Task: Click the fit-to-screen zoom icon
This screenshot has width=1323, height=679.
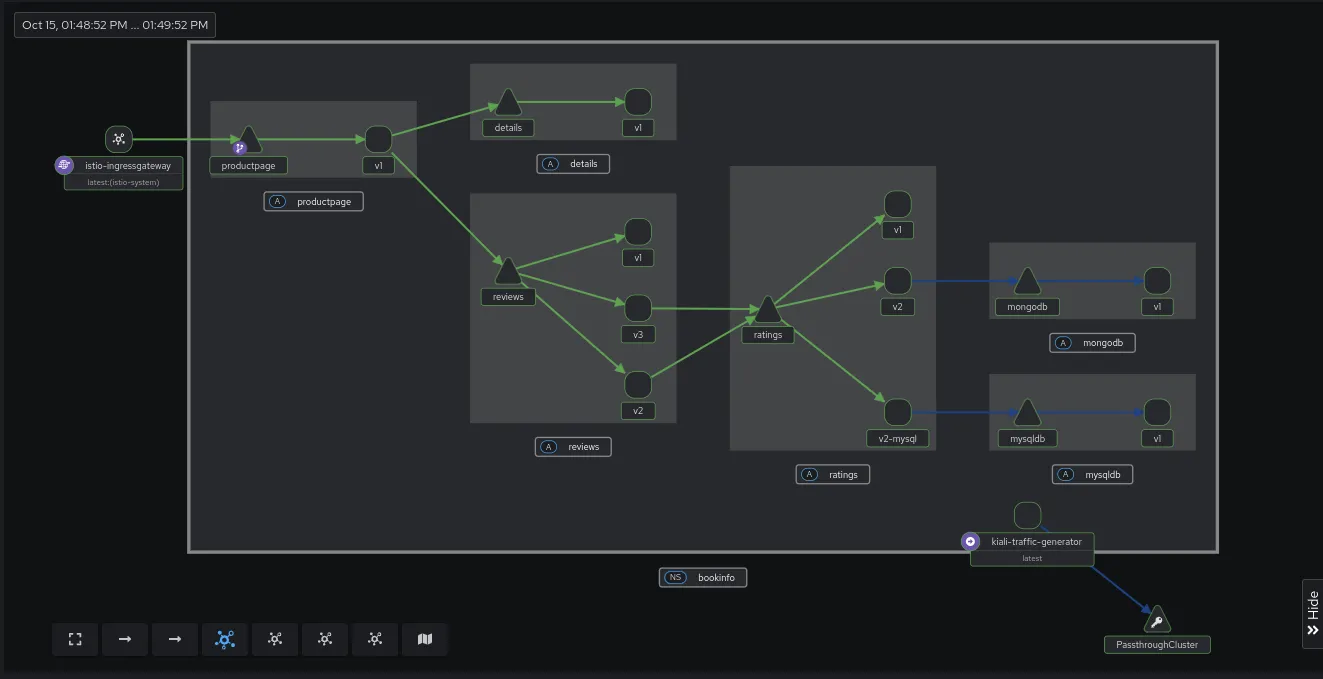Action: click(75, 639)
